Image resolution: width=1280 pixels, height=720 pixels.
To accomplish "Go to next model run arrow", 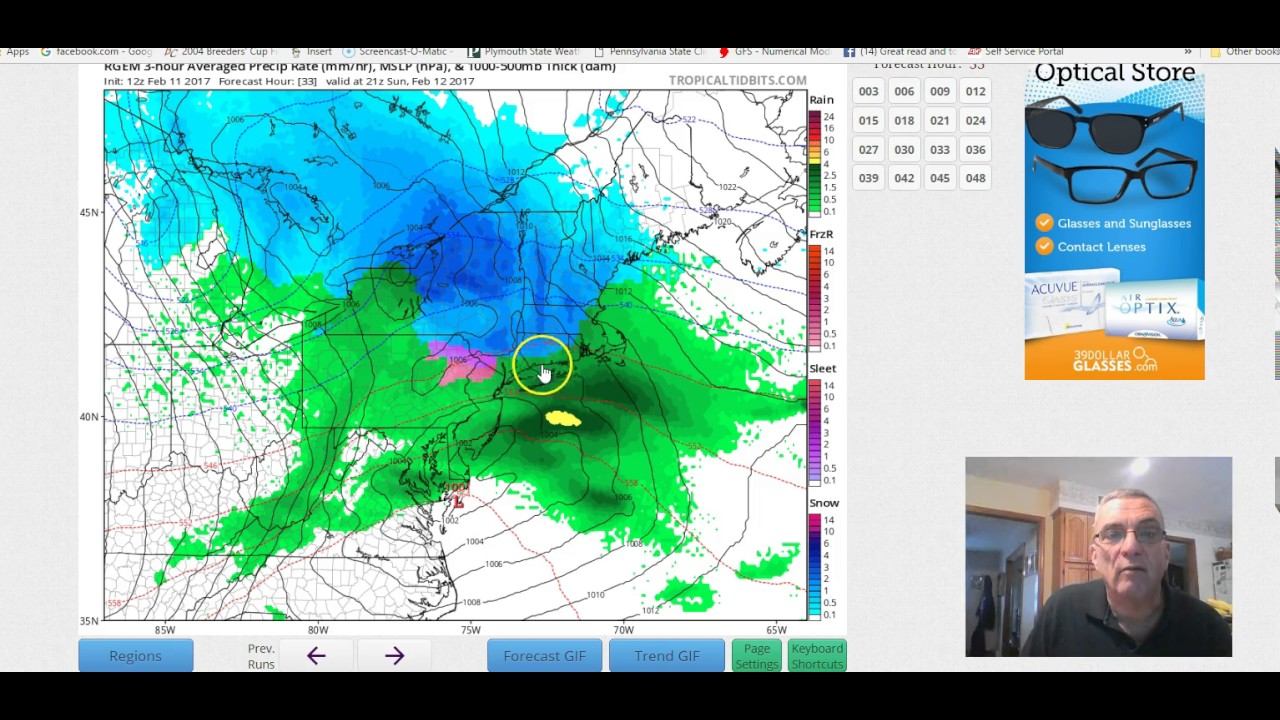I will click(394, 656).
